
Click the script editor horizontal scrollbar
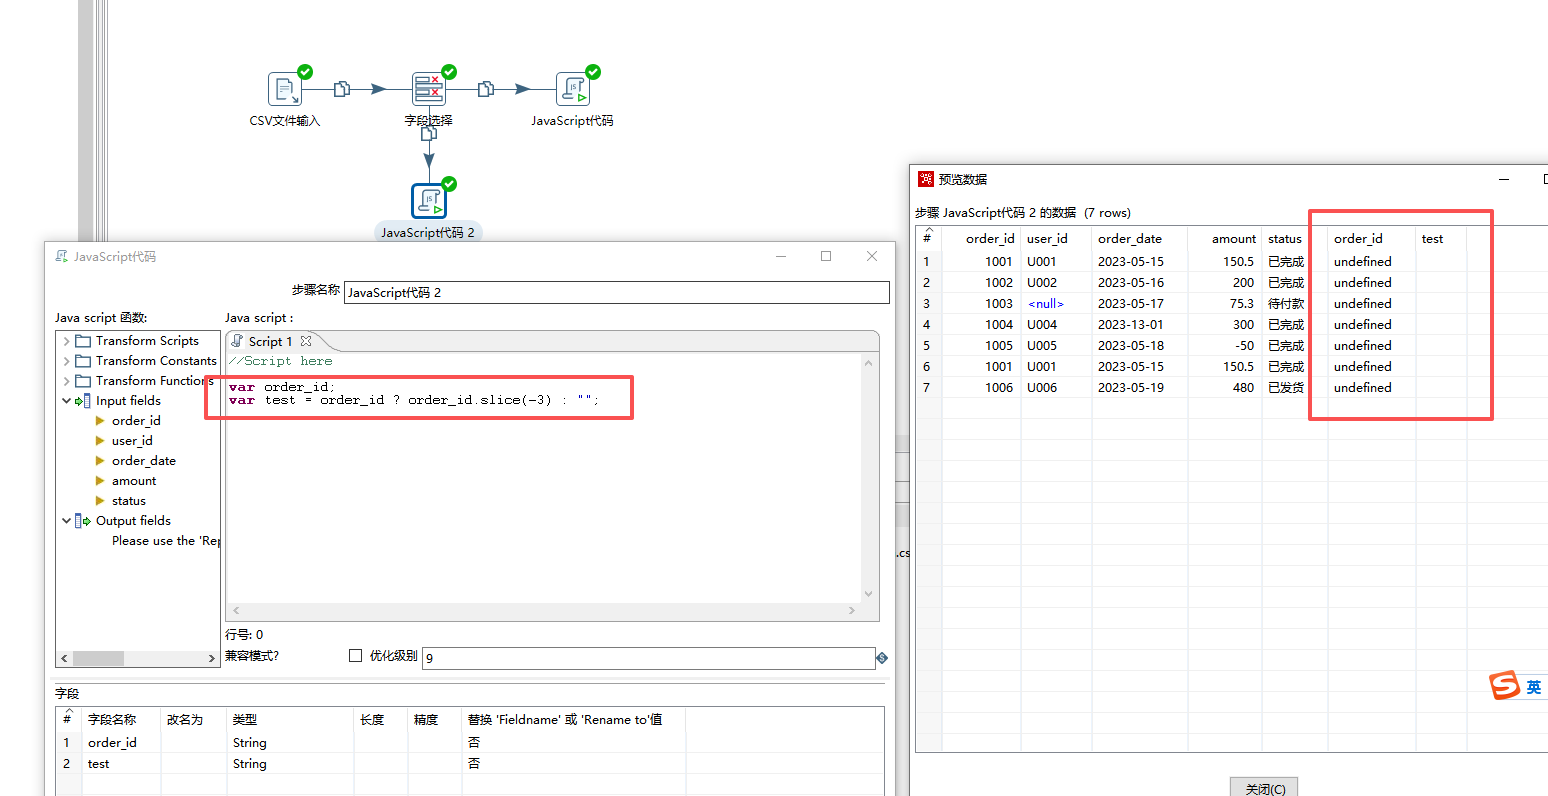point(544,610)
